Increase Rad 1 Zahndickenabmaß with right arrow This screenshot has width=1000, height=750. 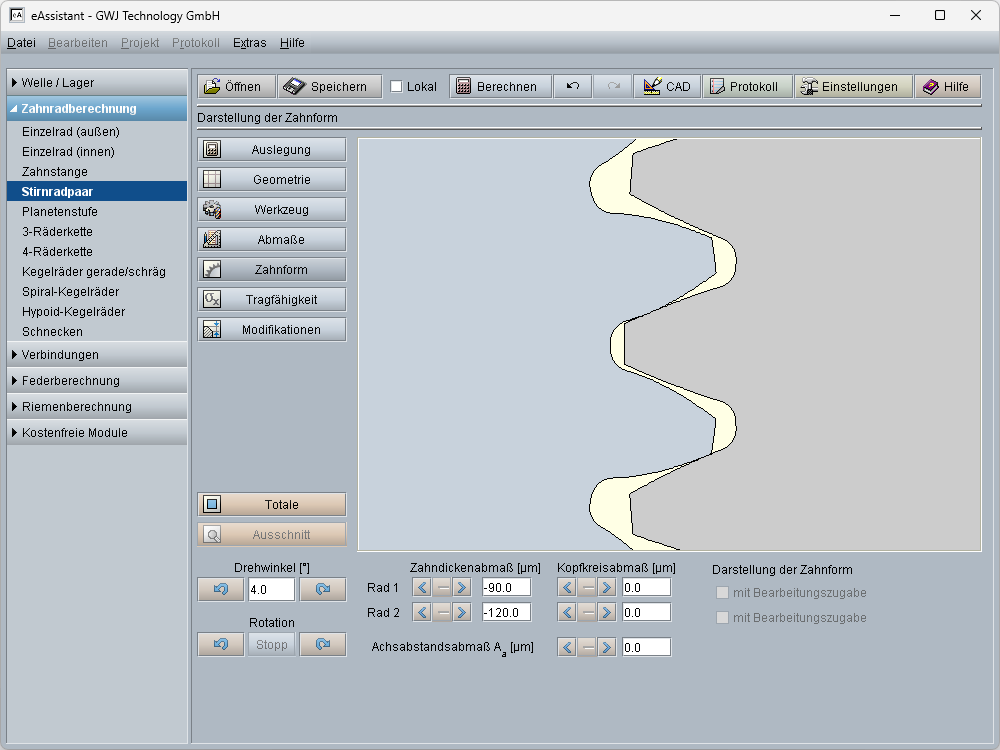462,587
